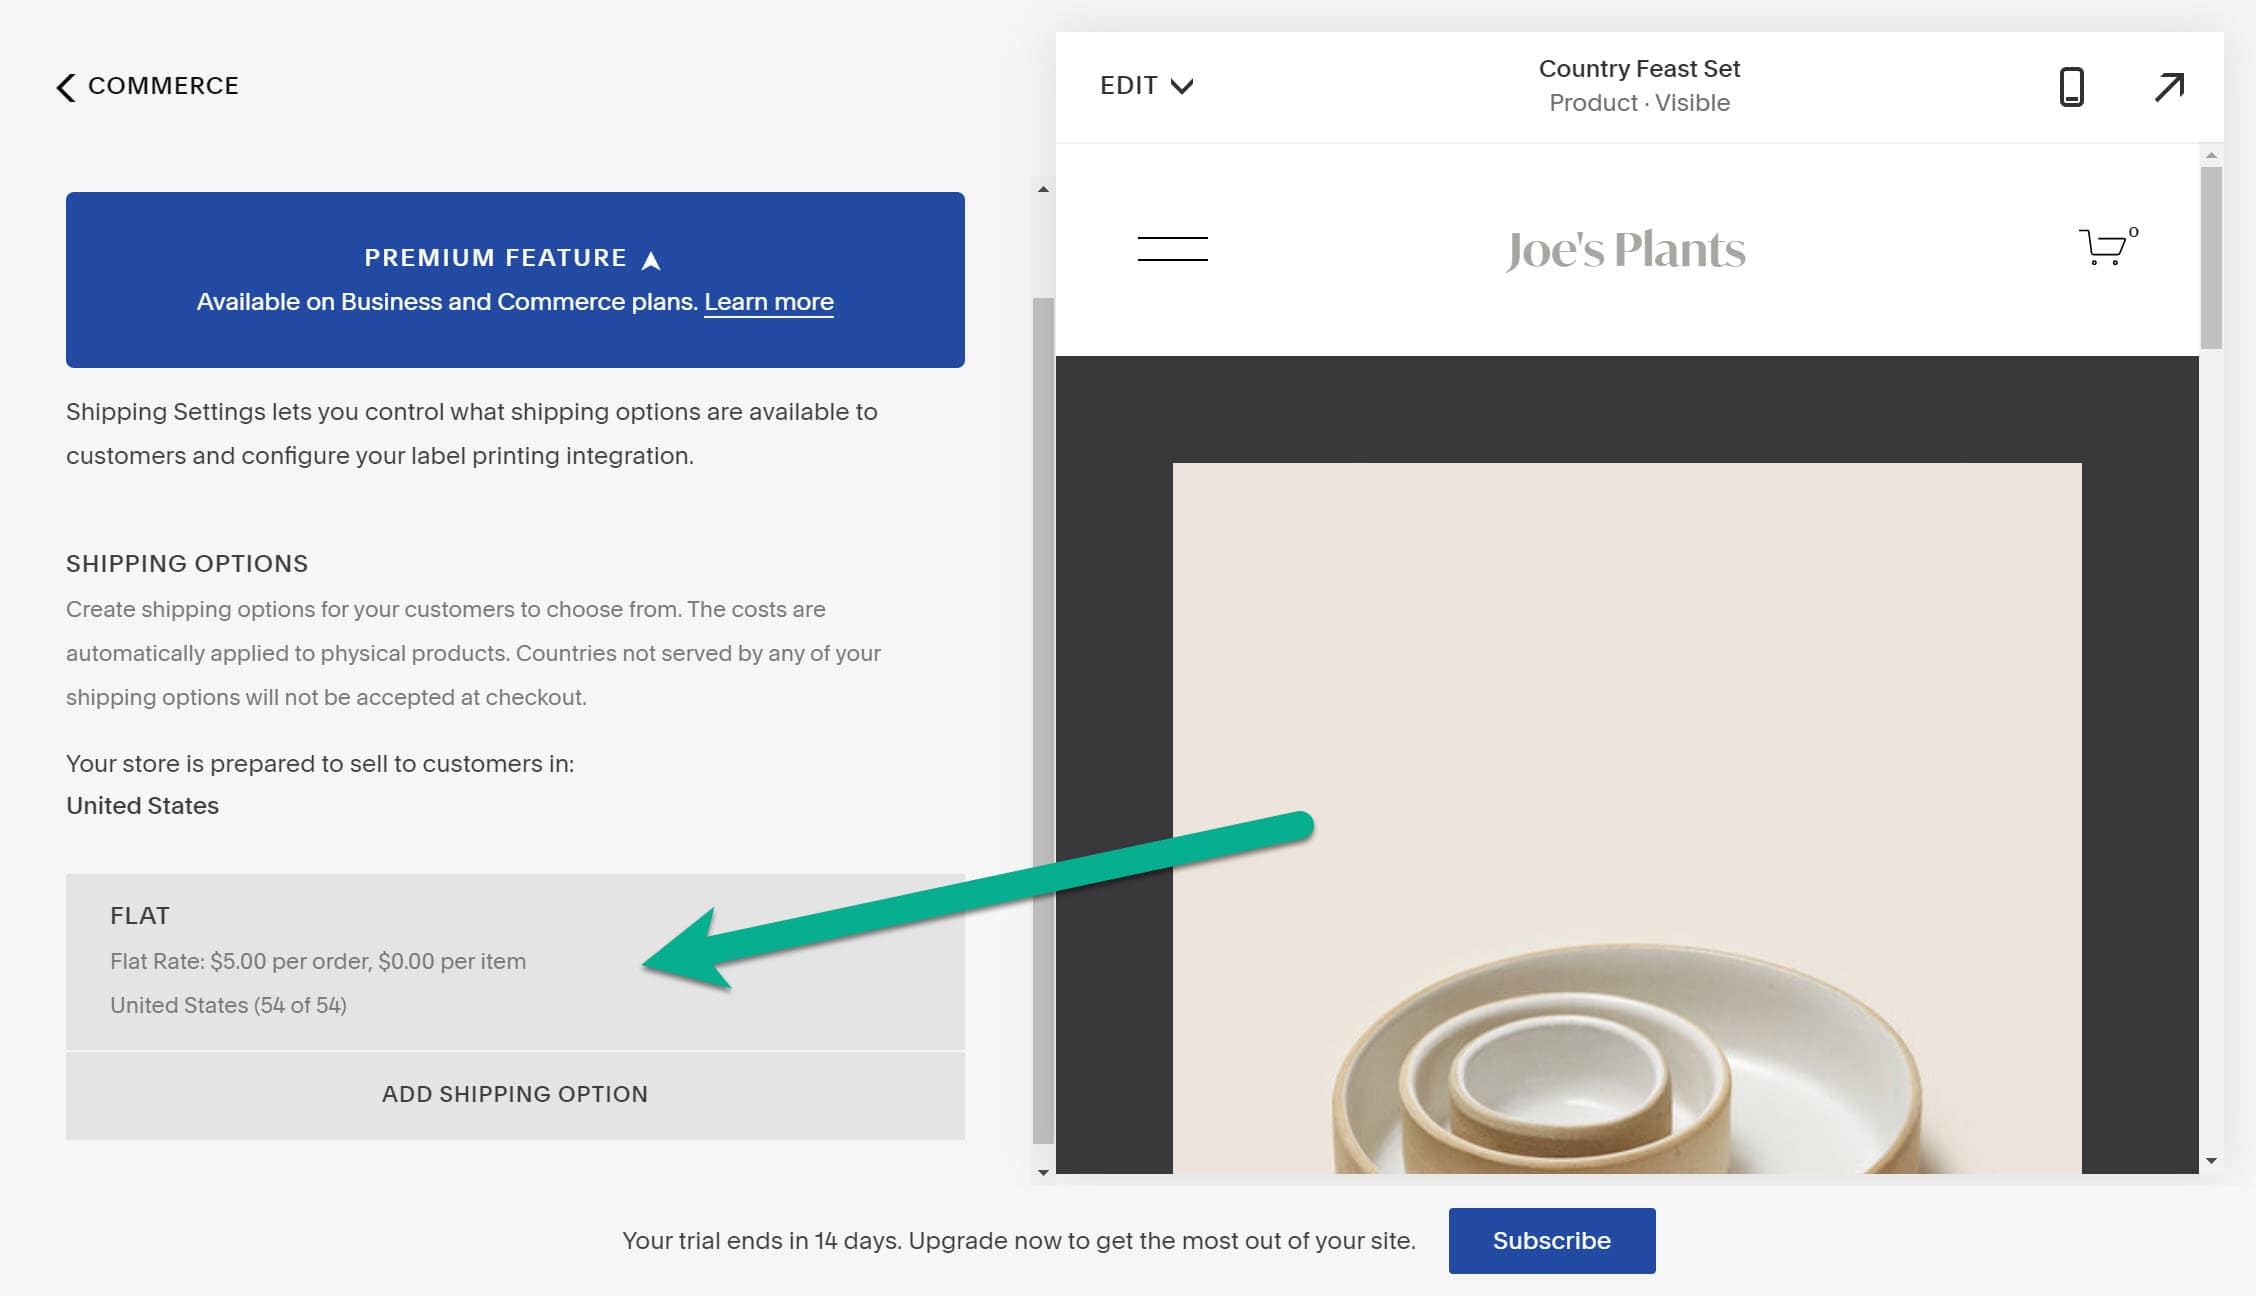Click the preview scrollbar's up arrow

pos(2210,156)
